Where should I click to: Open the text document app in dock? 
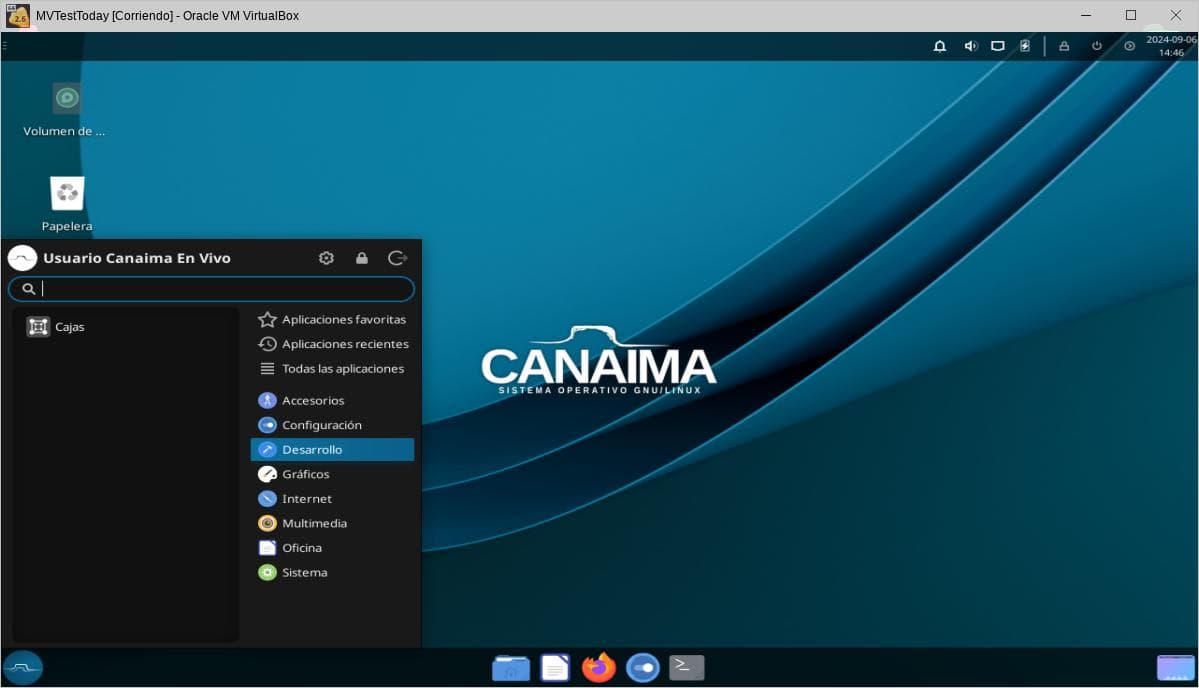point(555,667)
